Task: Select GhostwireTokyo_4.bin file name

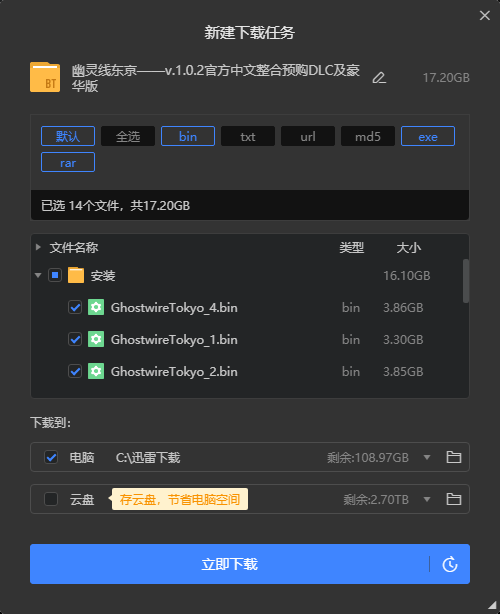Action: click(174, 308)
